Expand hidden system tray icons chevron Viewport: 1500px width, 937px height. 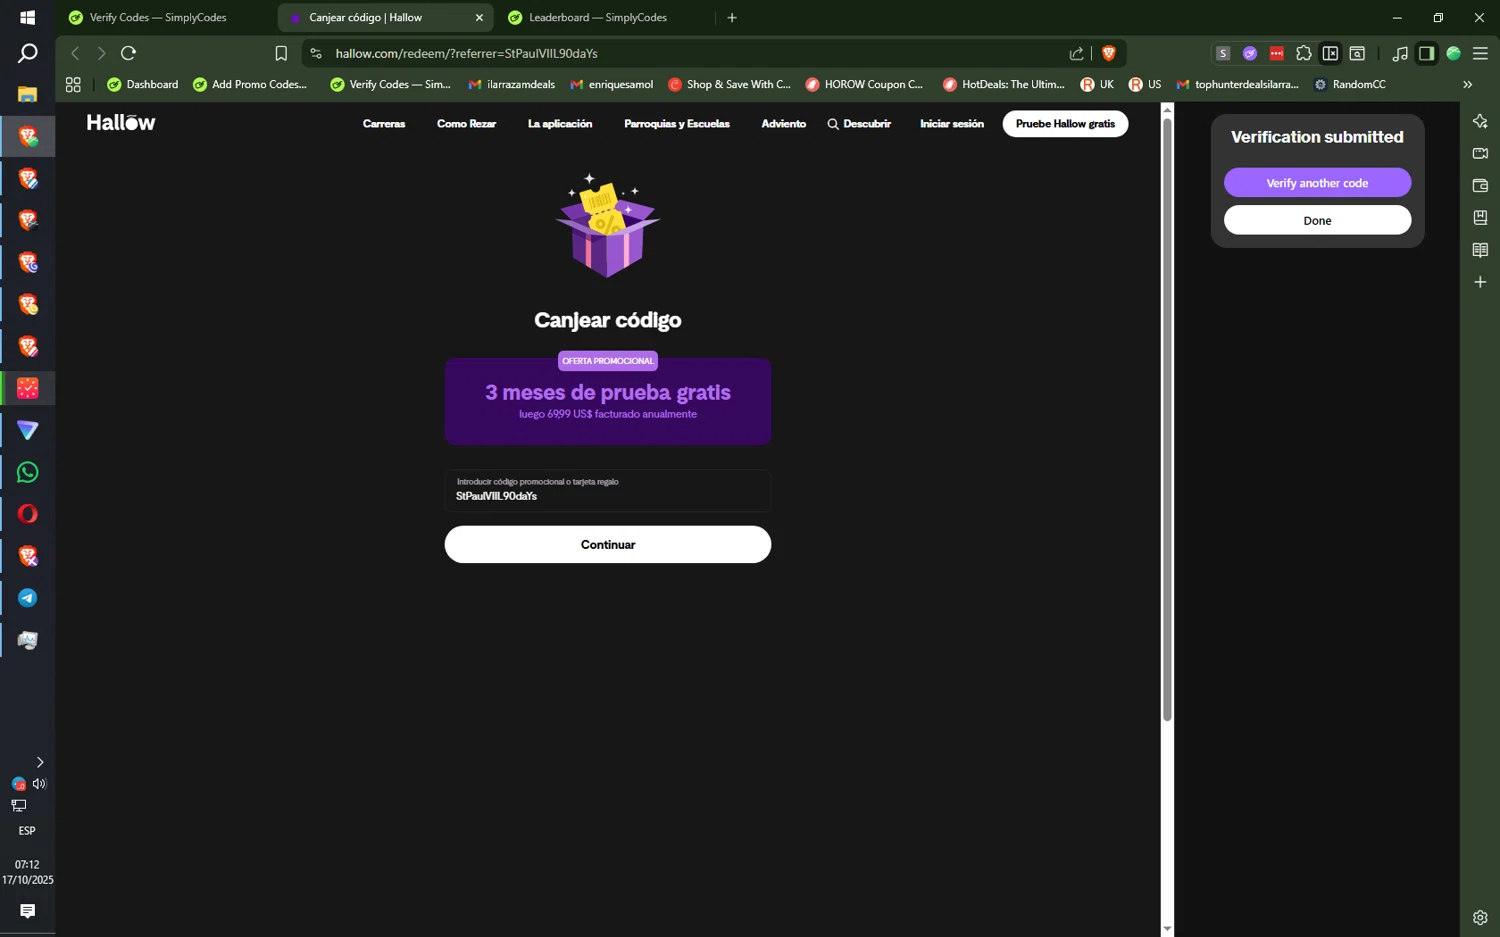click(39, 762)
